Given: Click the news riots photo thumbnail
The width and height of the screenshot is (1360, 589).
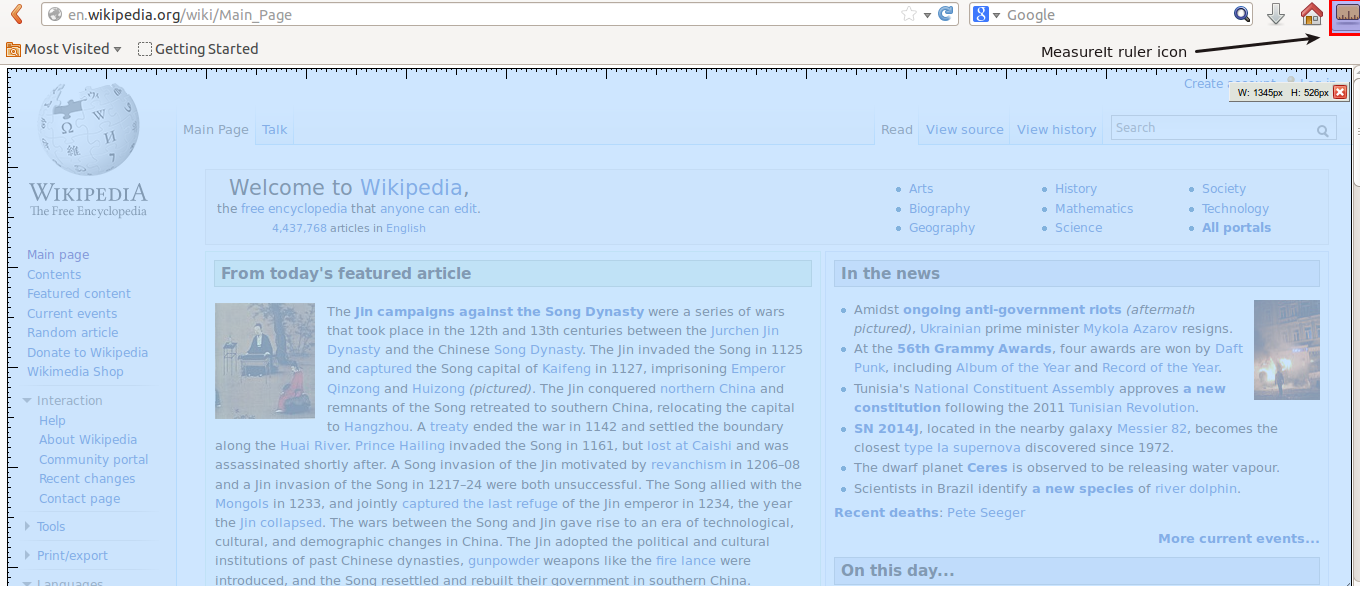Looking at the screenshot, I should (1287, 350).
